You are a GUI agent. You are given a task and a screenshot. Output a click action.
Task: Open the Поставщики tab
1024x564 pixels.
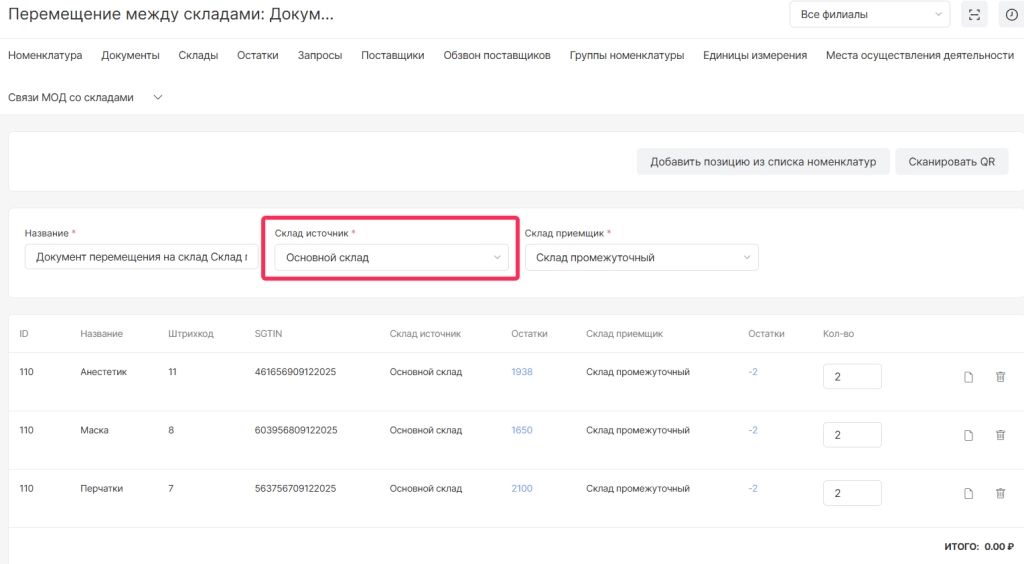pyautogui.click(x=392, y=56)
